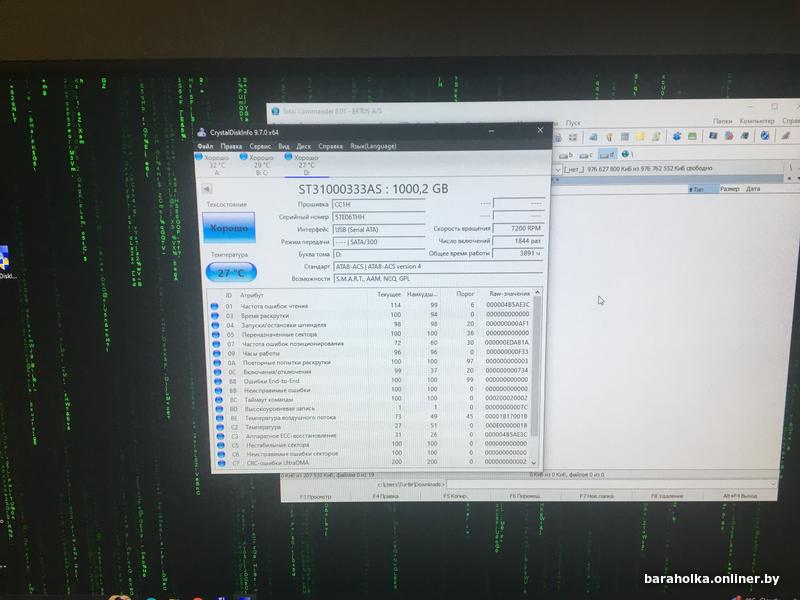800x600 pixels.
Task: Select drive c button in Total Commander
Action: 585,155
